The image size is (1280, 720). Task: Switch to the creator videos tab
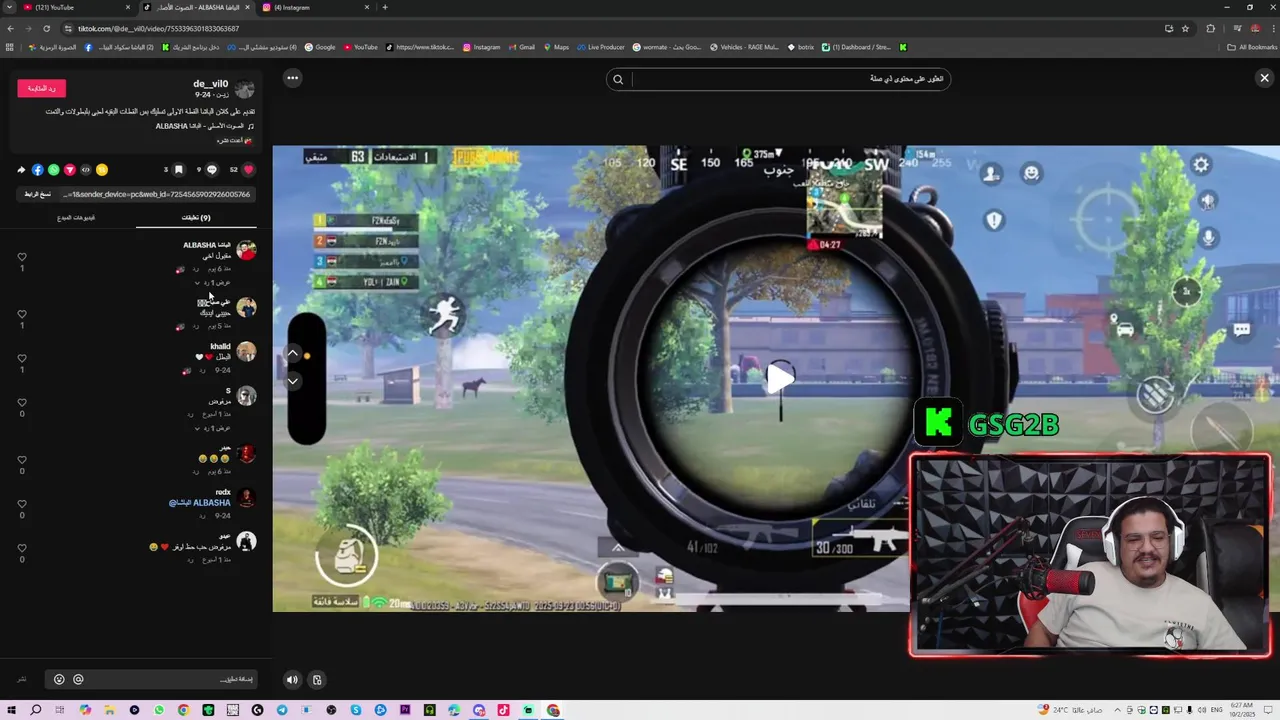pos(76,218)
